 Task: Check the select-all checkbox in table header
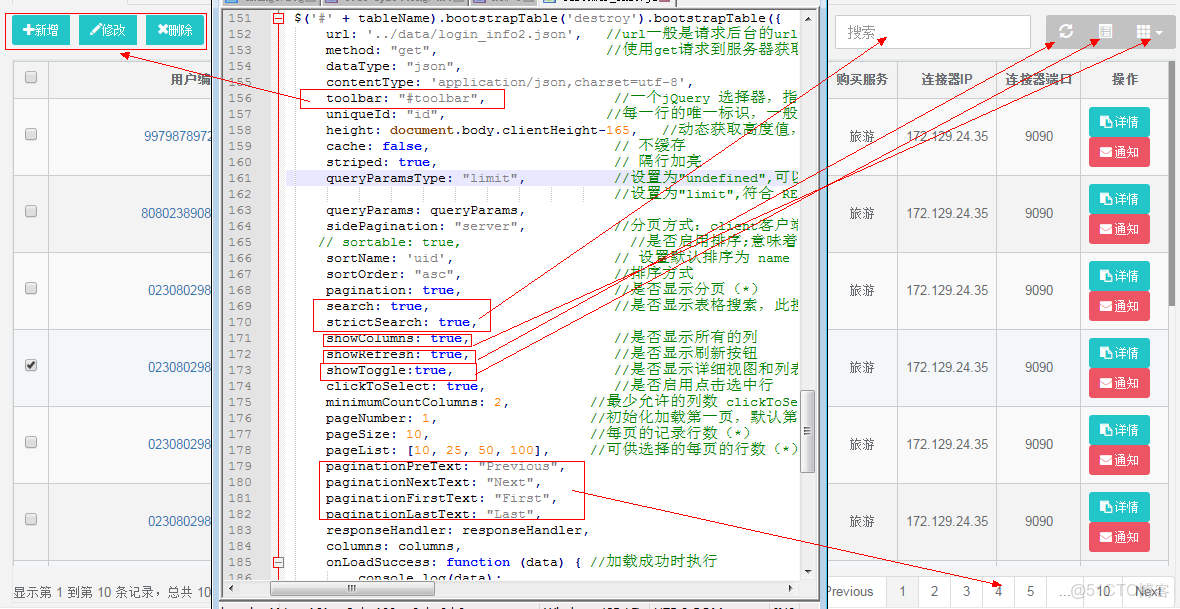pos(31,77)
